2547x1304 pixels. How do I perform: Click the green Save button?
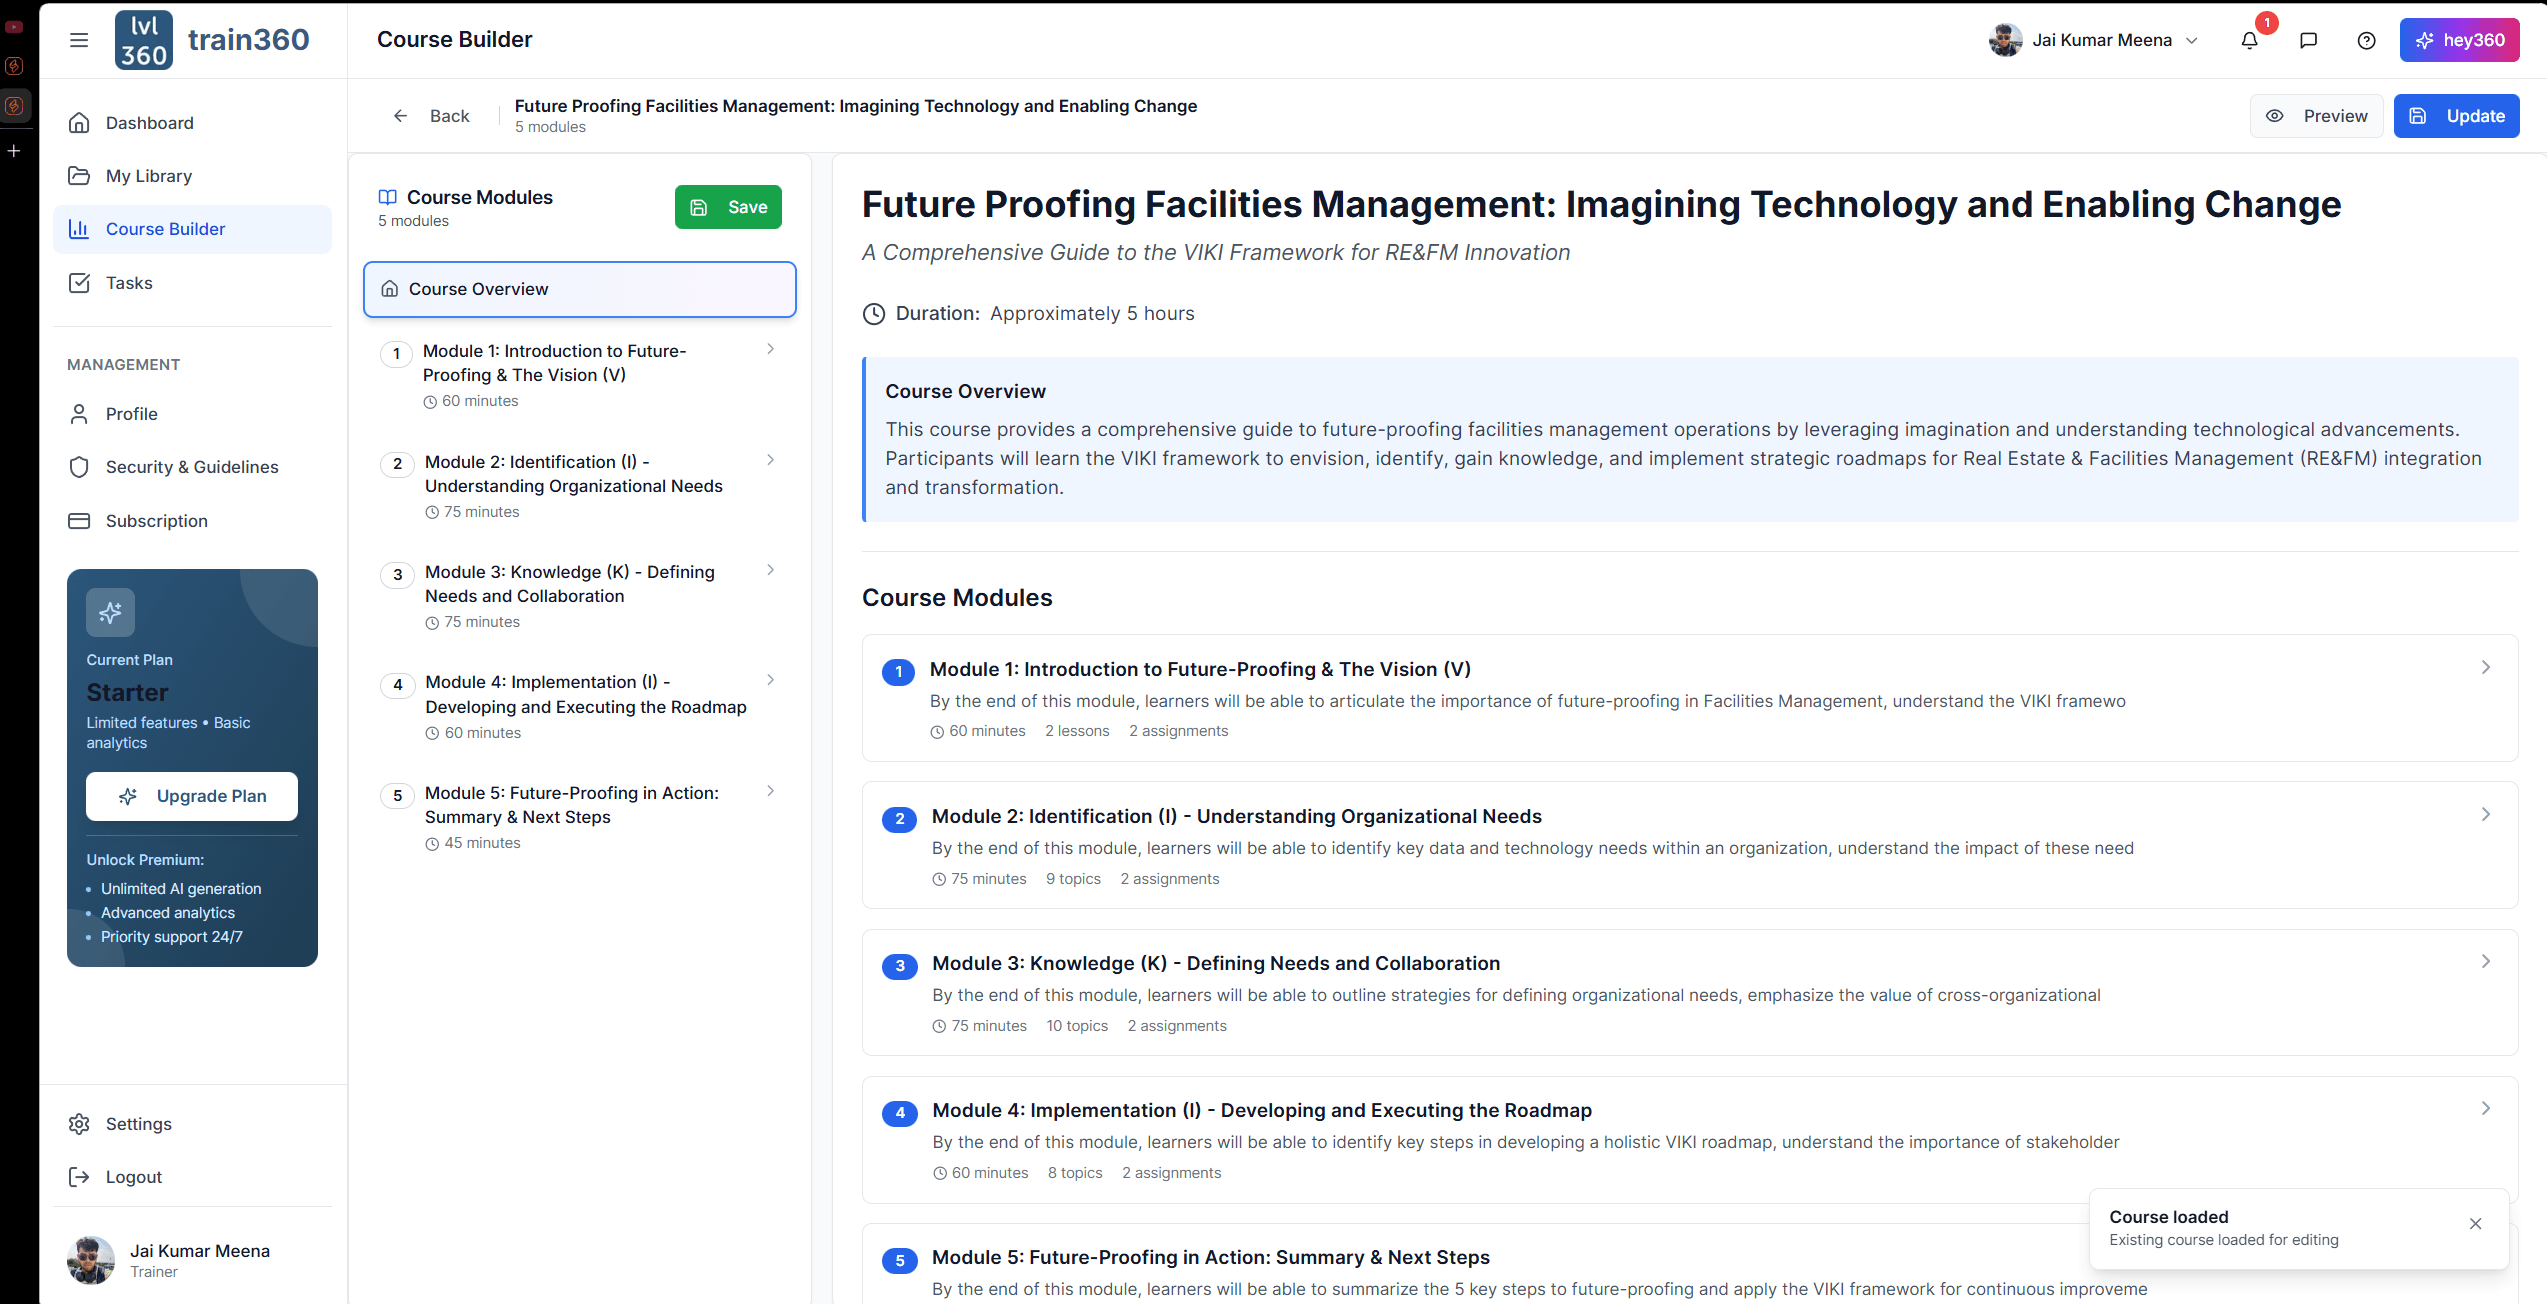[728, 207]
